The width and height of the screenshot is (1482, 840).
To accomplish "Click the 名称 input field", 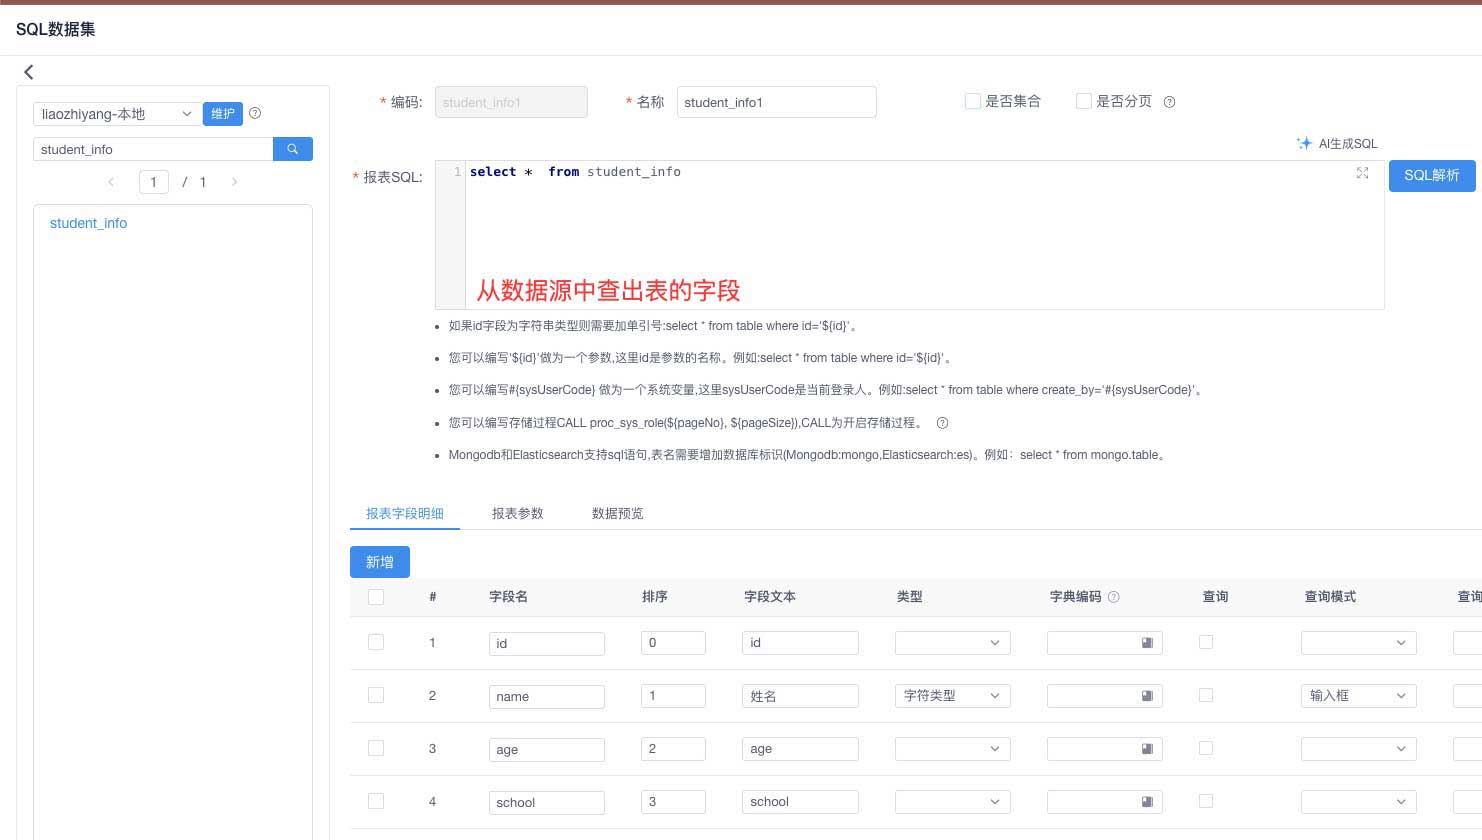I will pyautogui.click(x=777, y=102).
